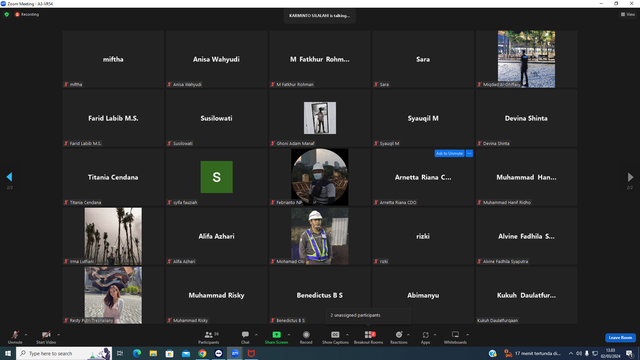Go to previous gallery page arrow
Image resolution: width=640 pixels, height=360 pixels.
coord(9,177)
